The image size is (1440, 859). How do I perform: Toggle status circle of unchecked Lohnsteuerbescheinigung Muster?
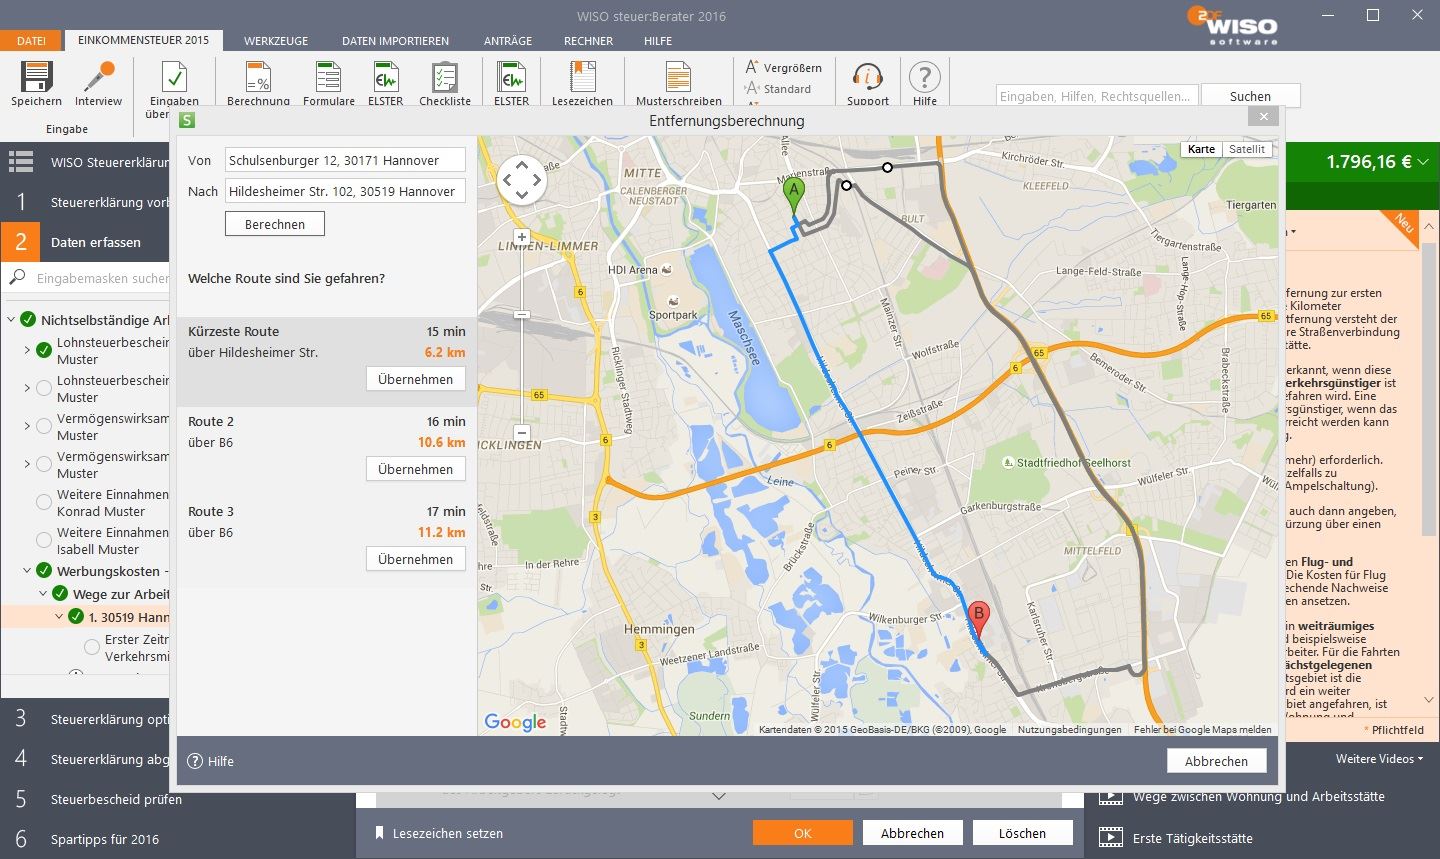44,388
